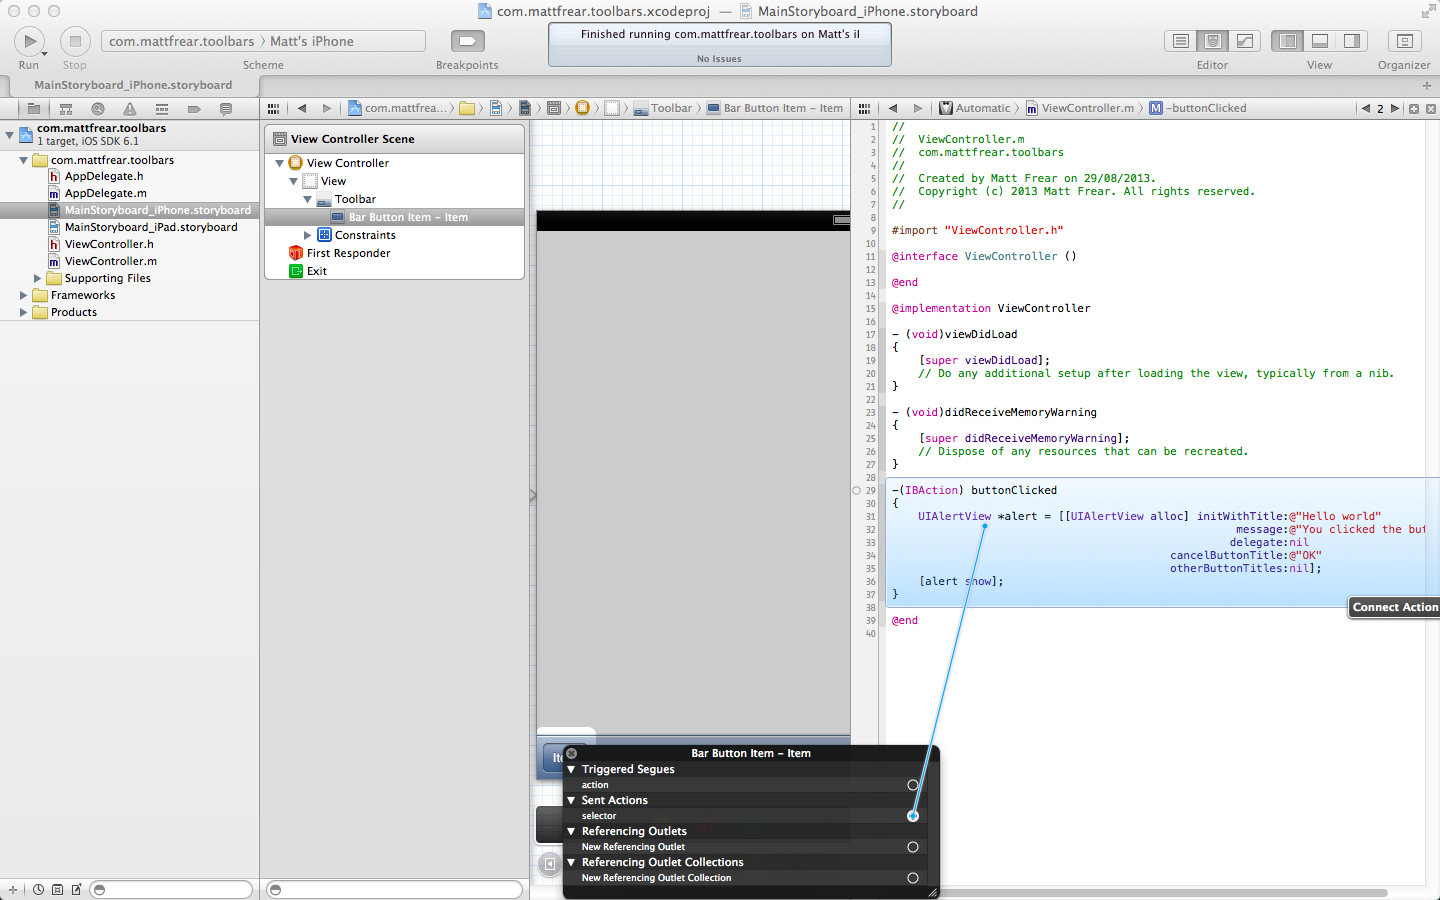The image size is (1440, 900).
Task: Open ViewController.h in project navigator
Action: coord(109,244)
